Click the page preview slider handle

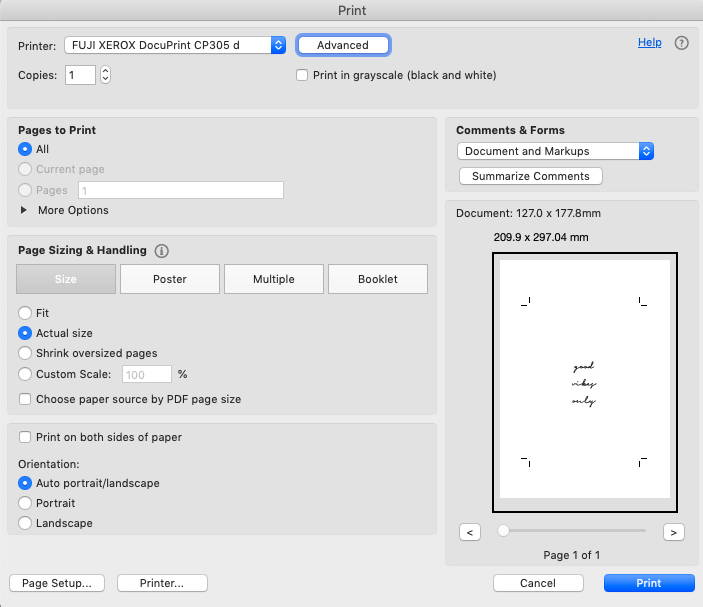point(503,531)
